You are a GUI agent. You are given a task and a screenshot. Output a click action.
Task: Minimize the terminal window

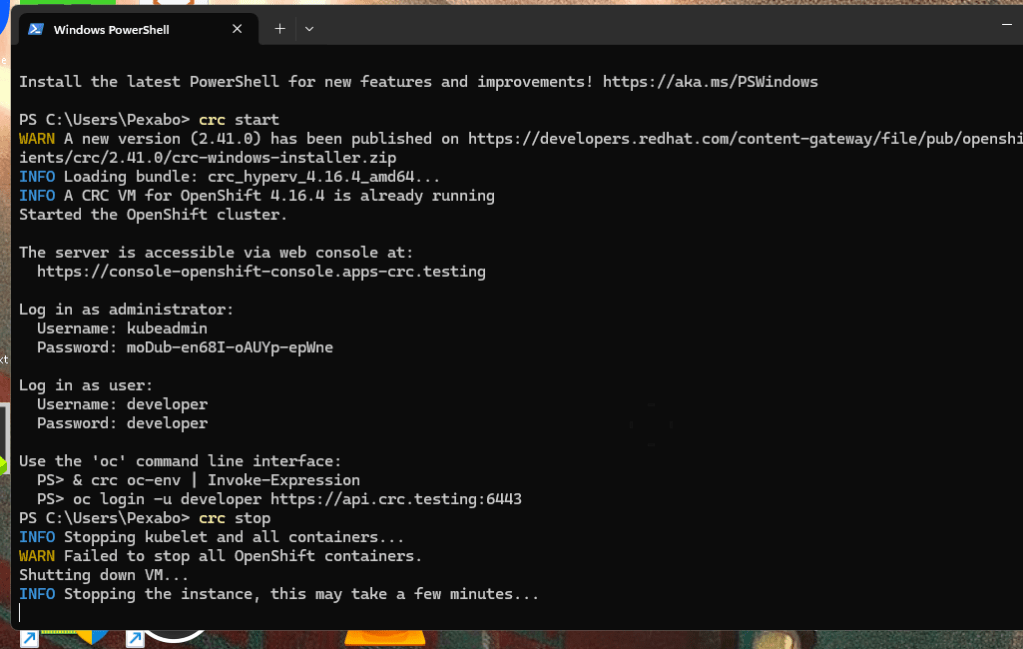point(1007,25)
